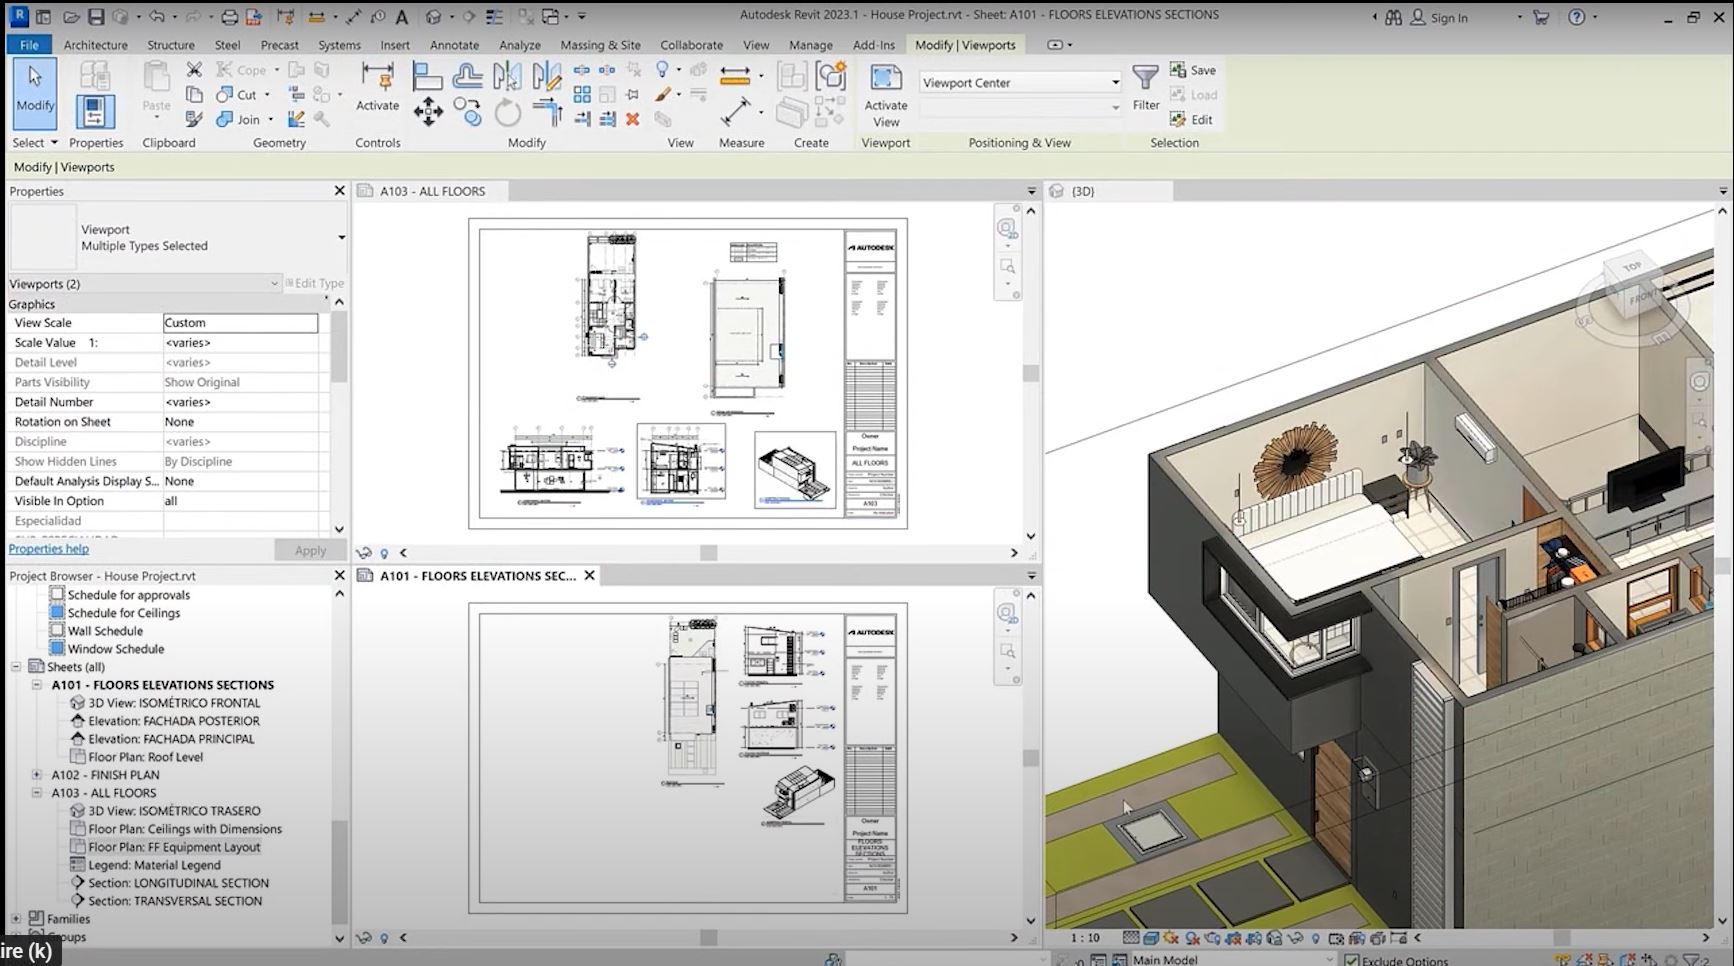Select the Align tool in the ribbon
Screen dimensions: 1734x966
pyautogui.click(x=427, y=77)
